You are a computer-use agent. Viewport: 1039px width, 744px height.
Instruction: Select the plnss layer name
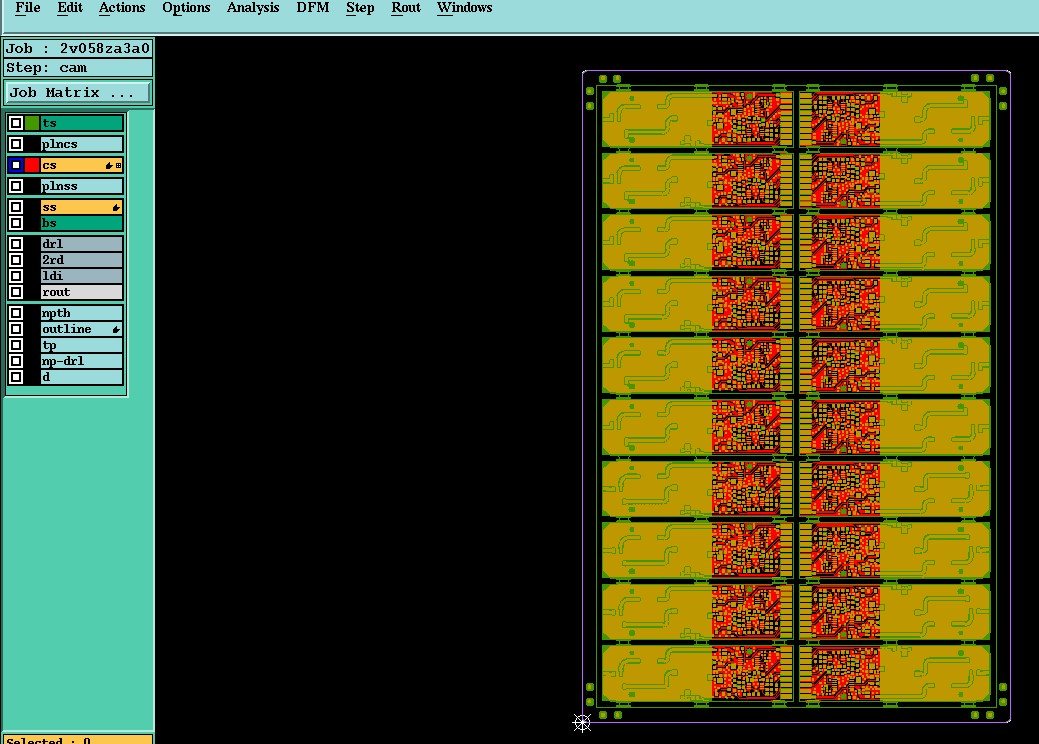82,186
